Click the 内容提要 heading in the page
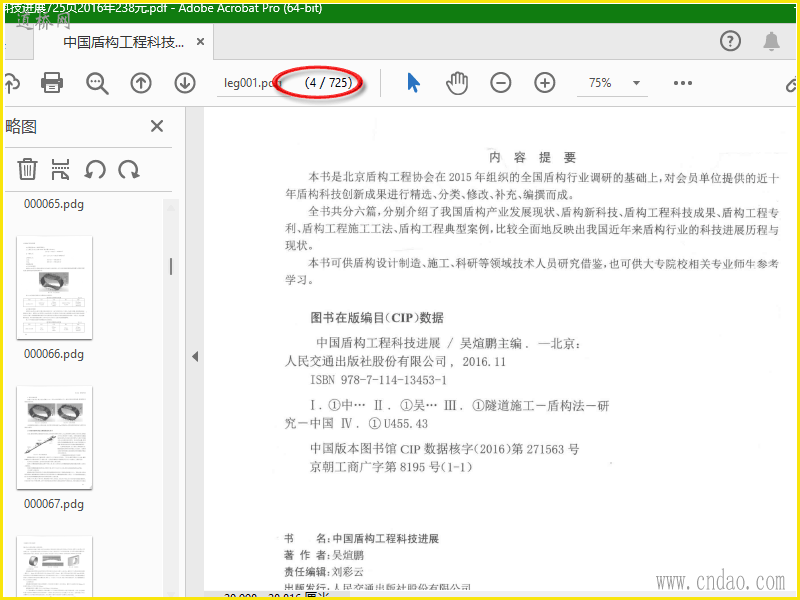800x600 pixels. (x=533, y=157)
